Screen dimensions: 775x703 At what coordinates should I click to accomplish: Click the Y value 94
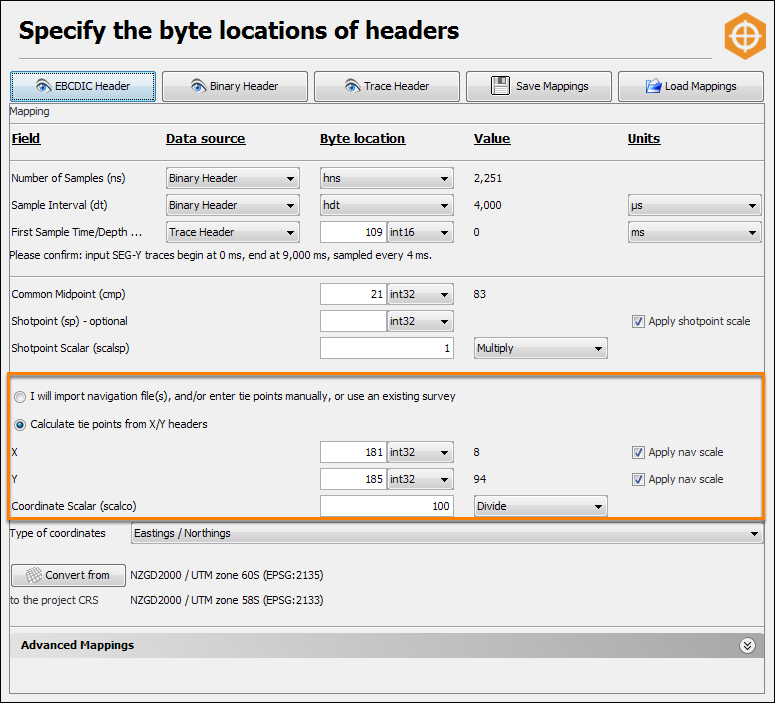[479, 479]
